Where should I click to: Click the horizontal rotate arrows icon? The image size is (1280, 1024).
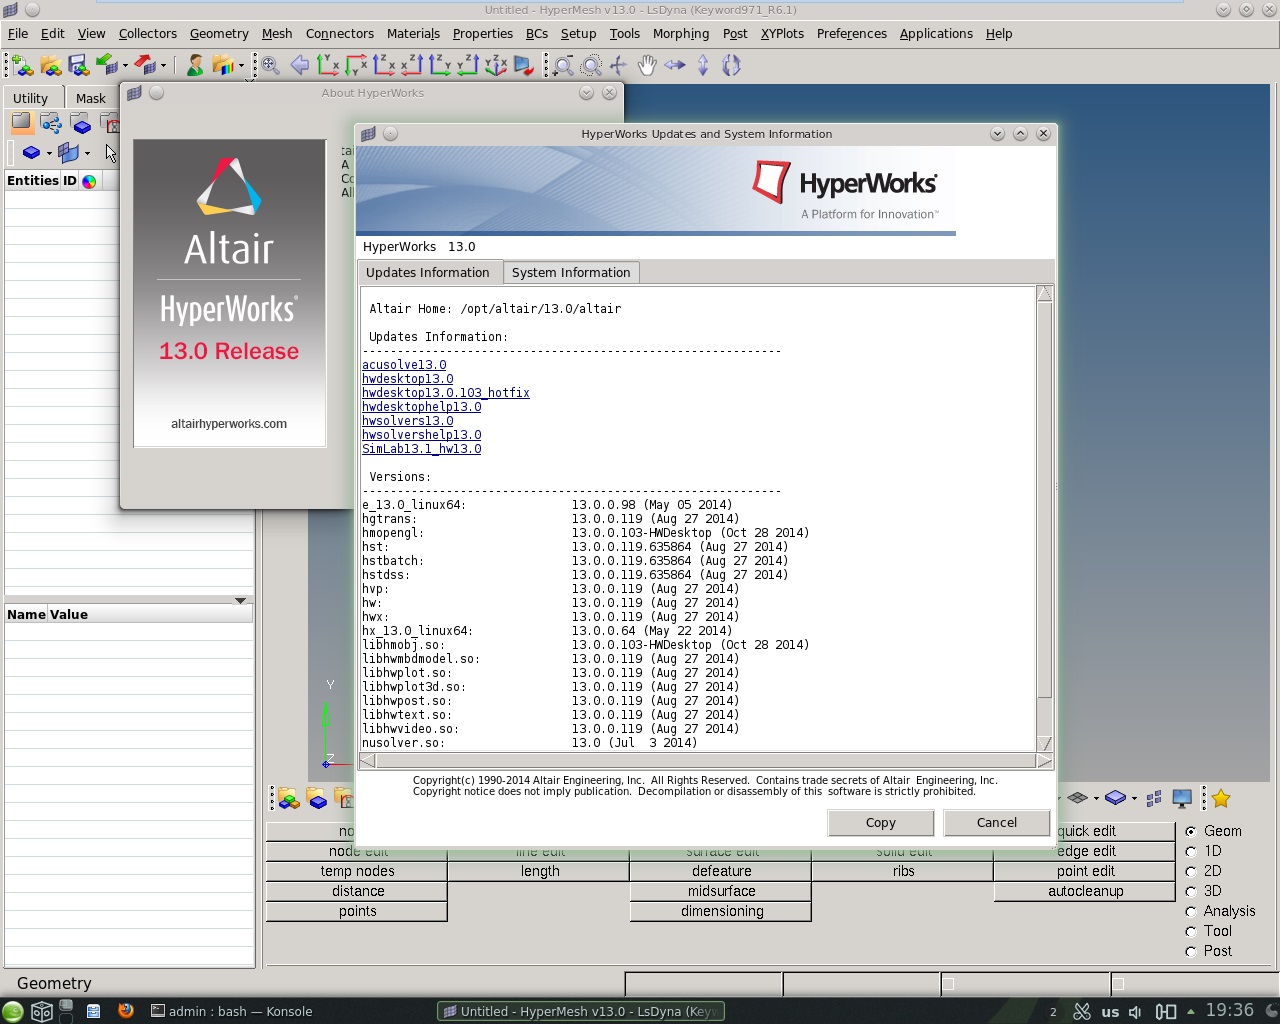675,66
